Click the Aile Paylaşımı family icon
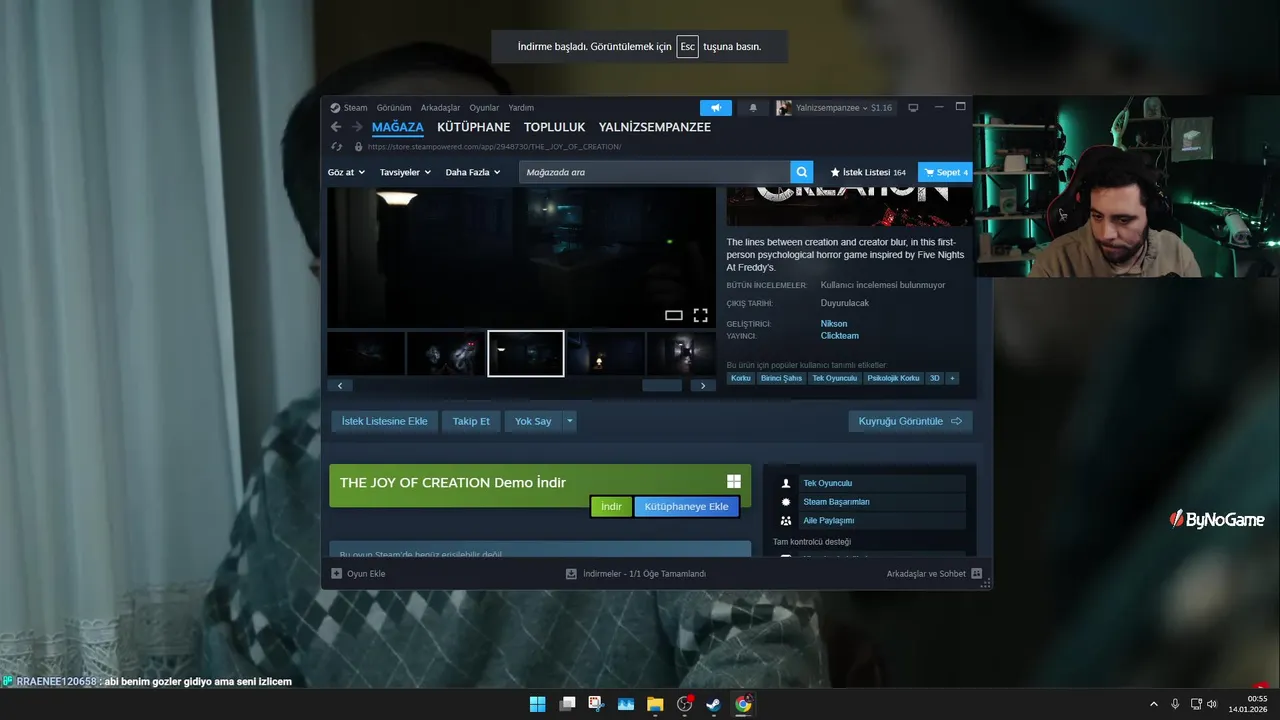The width and height of the screenshot is (1280, 720). [x=786, y=521]
